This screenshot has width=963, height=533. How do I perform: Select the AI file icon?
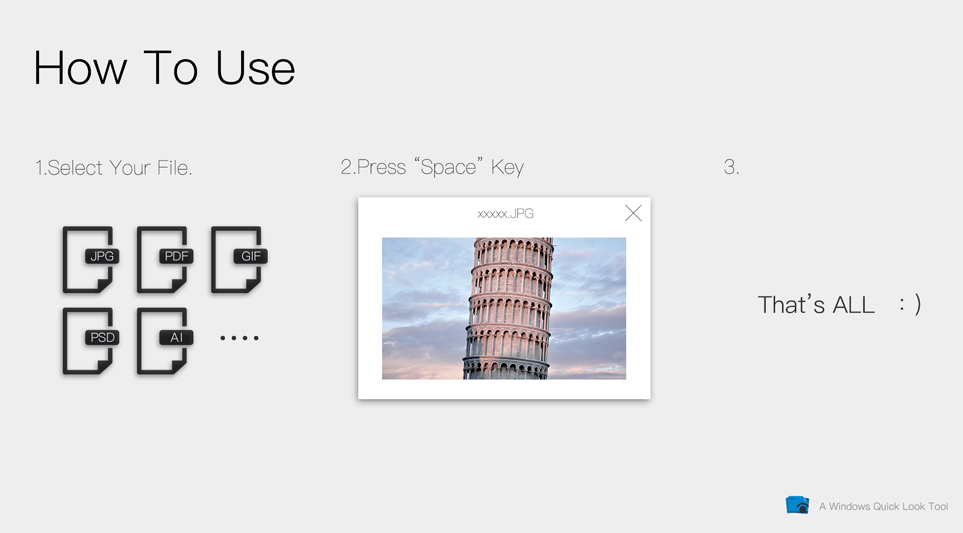click(164, 340)
